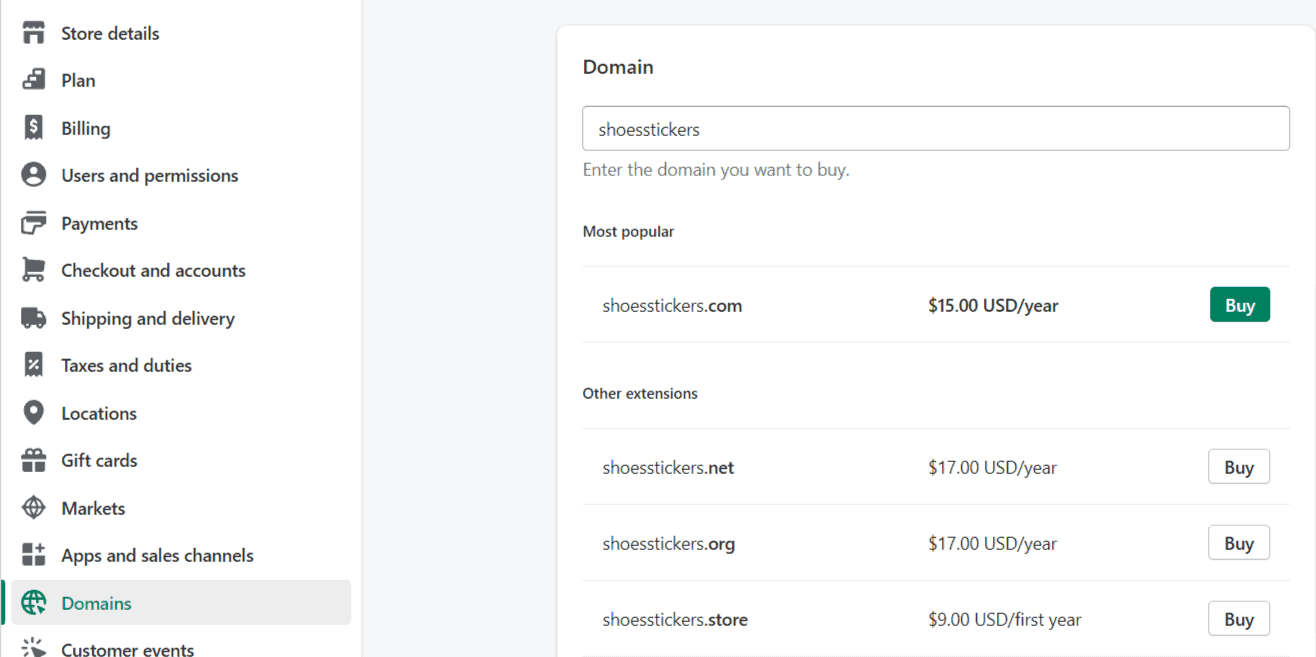The image size is (1316, 657).
Task: Click the Plan icon in sidebar
Action: (34, 80)
